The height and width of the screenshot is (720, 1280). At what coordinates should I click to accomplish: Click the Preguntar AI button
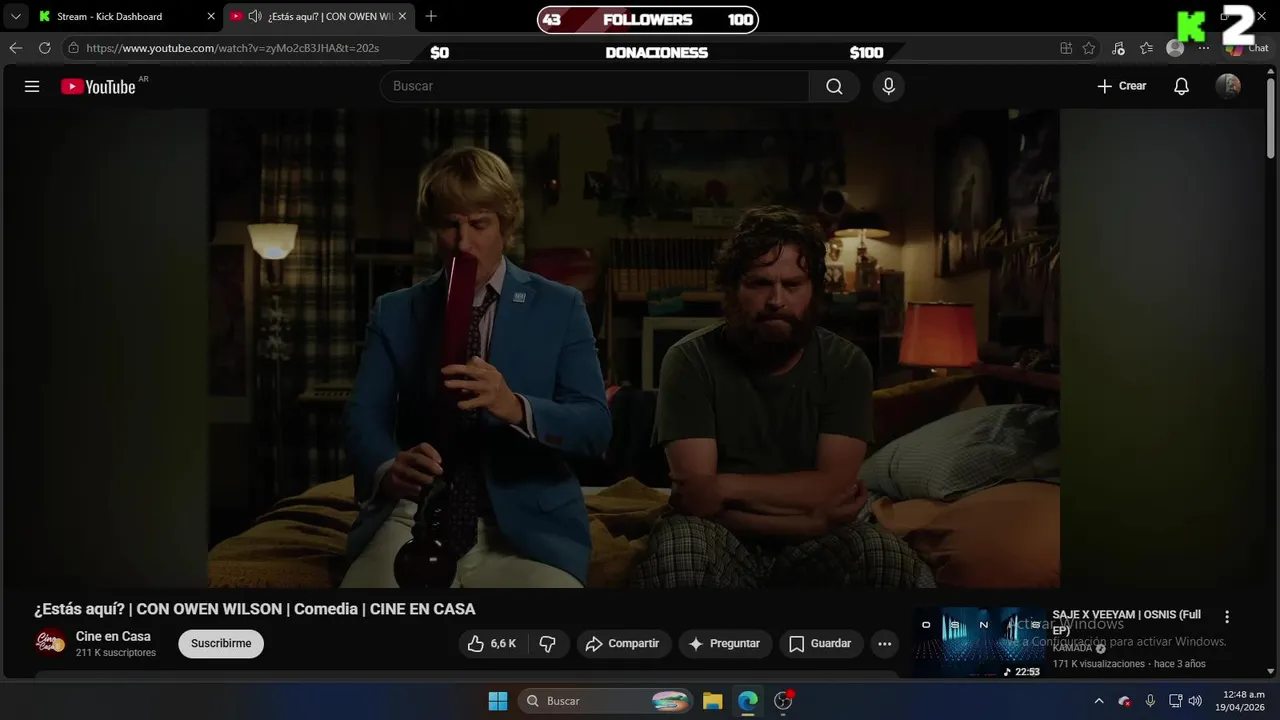coord(725,644)
